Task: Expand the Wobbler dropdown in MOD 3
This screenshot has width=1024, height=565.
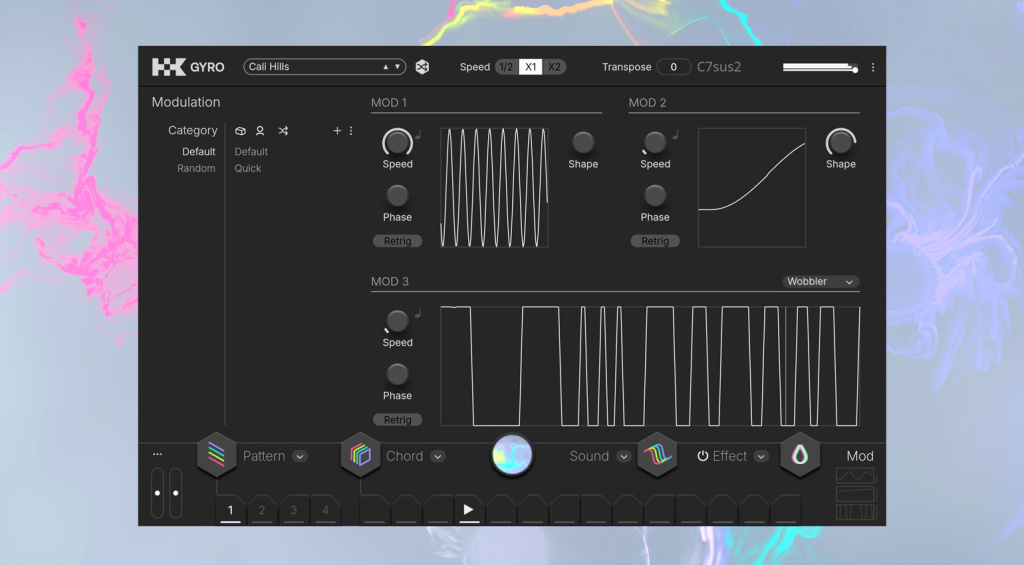Action: [820, 282]
